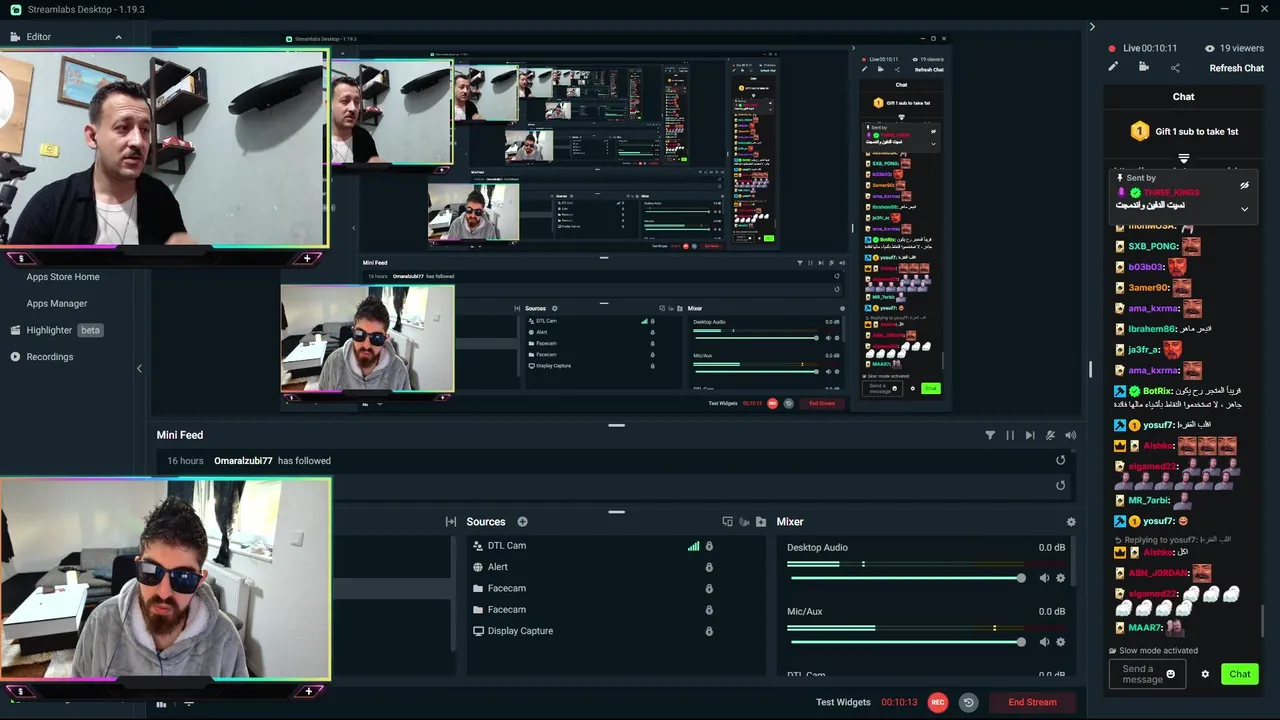This screenshot has height=720, width=1280.
Task: Click the red REC button
Action: point(937,702)
